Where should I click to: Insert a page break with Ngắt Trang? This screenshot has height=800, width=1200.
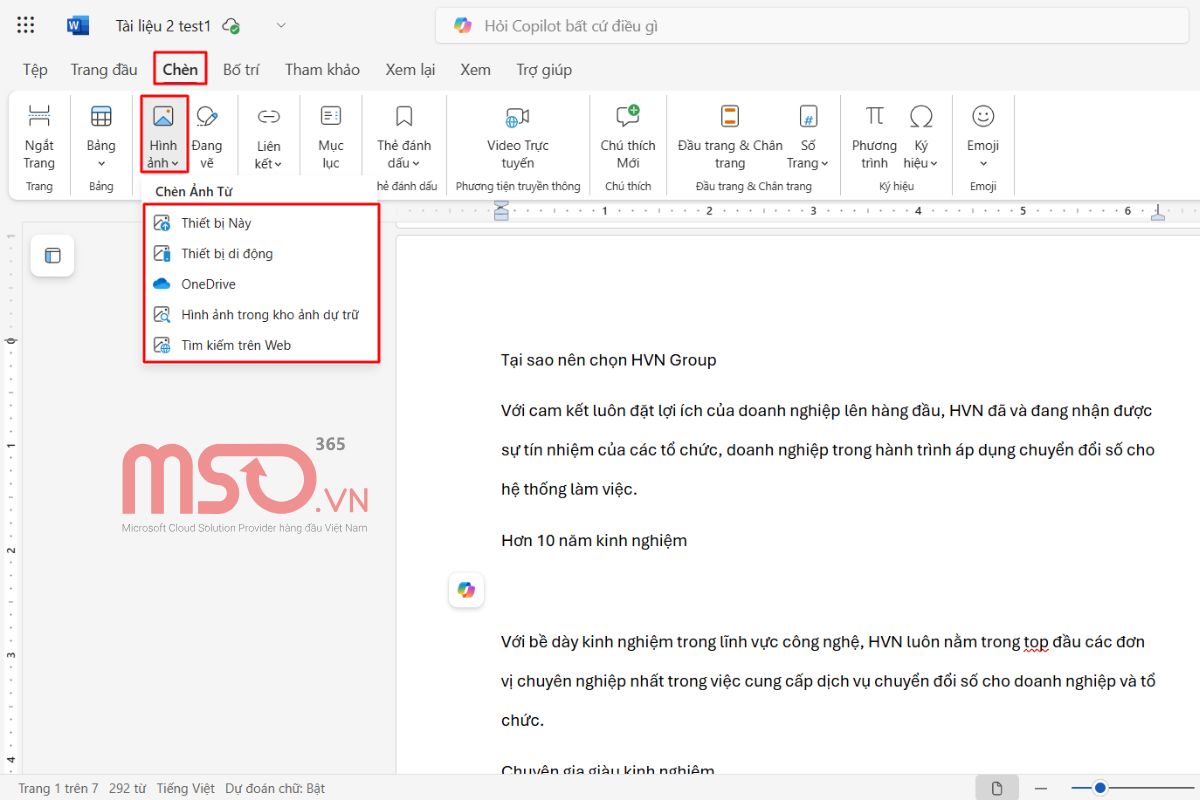click(40, 137)
